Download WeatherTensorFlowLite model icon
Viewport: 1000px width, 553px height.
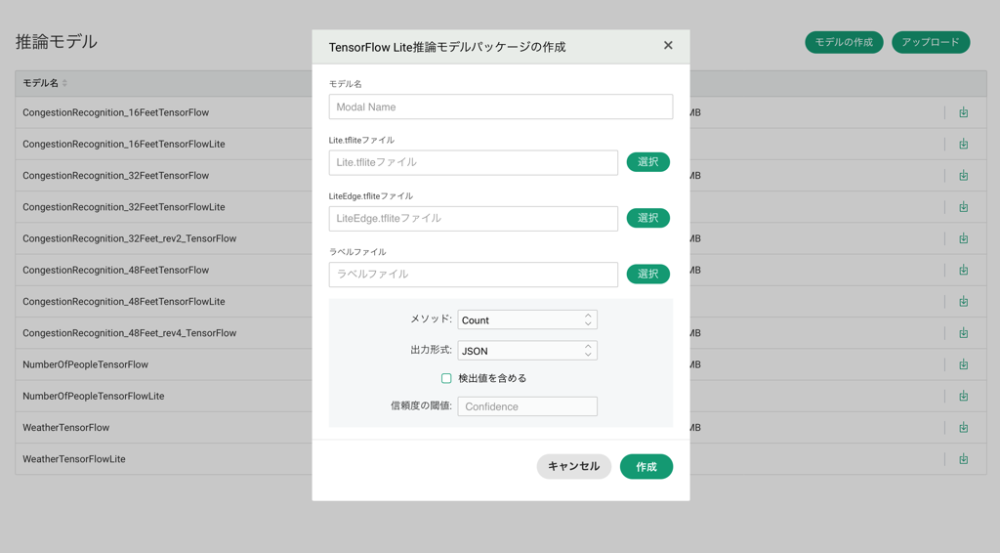[963, 459]
